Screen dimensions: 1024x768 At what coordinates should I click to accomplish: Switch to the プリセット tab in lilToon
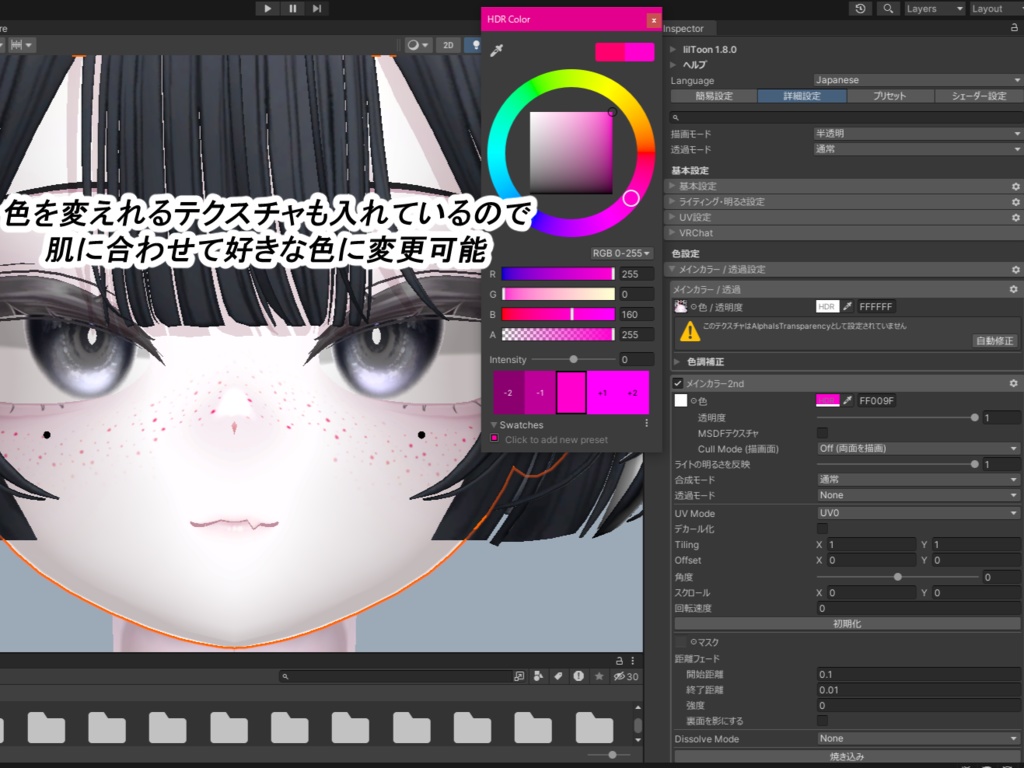[x=890, y=96]
